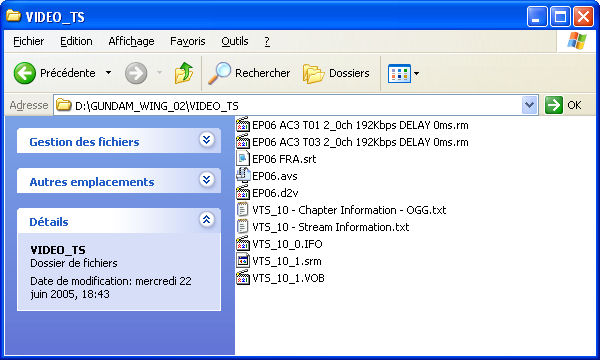This screenshot has width=600, height=360.
Task: Open the Forward history dropdown arrow
Action: tap(160, 73)
